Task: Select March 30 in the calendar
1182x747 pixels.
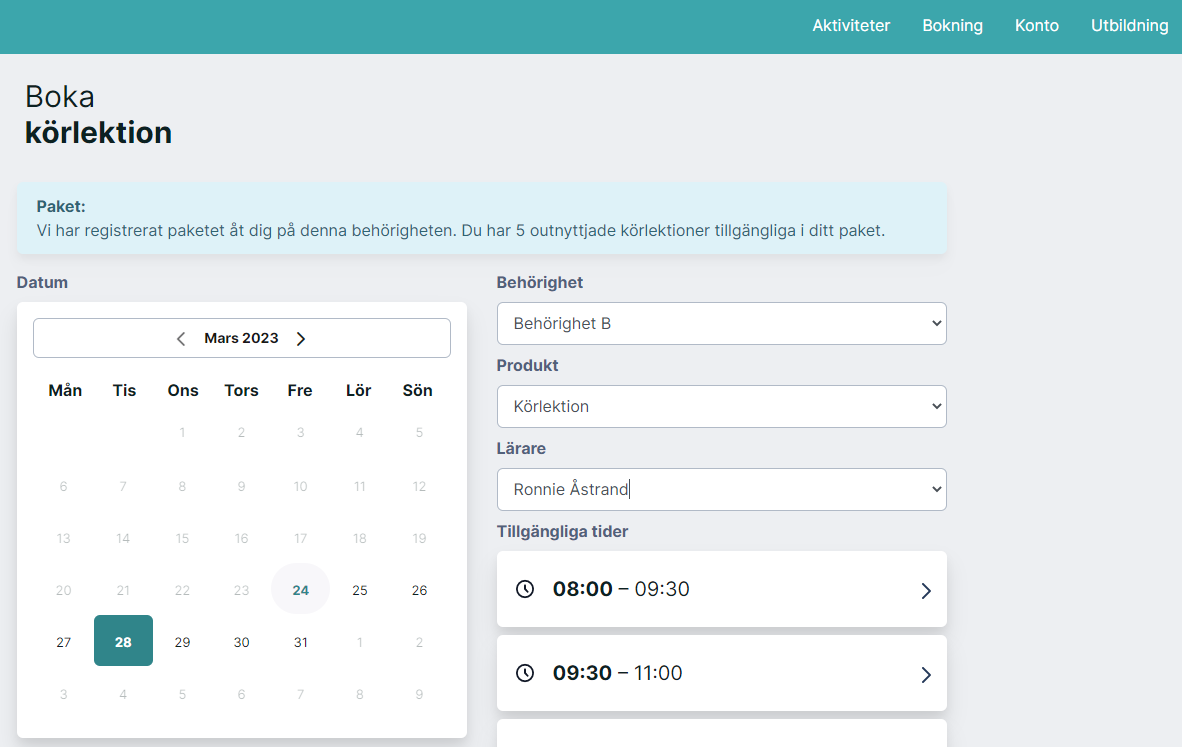Action: tap(241, 641)
